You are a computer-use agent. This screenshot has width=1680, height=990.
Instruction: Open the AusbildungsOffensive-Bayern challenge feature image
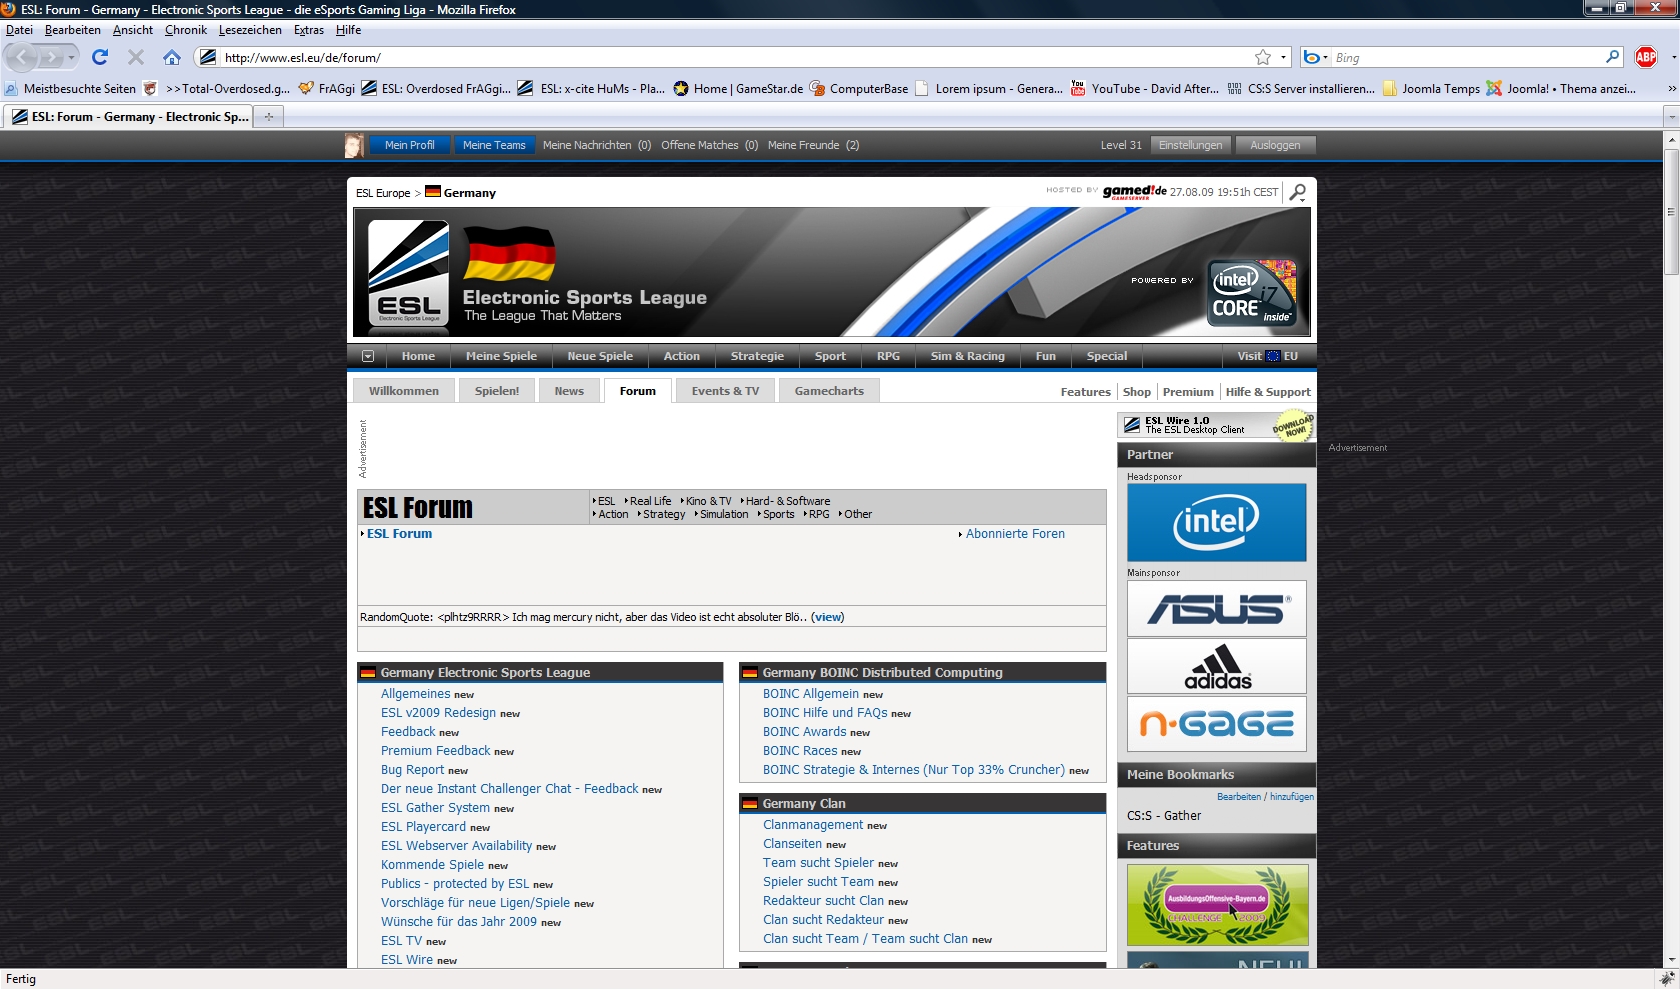pos(1217,905)
